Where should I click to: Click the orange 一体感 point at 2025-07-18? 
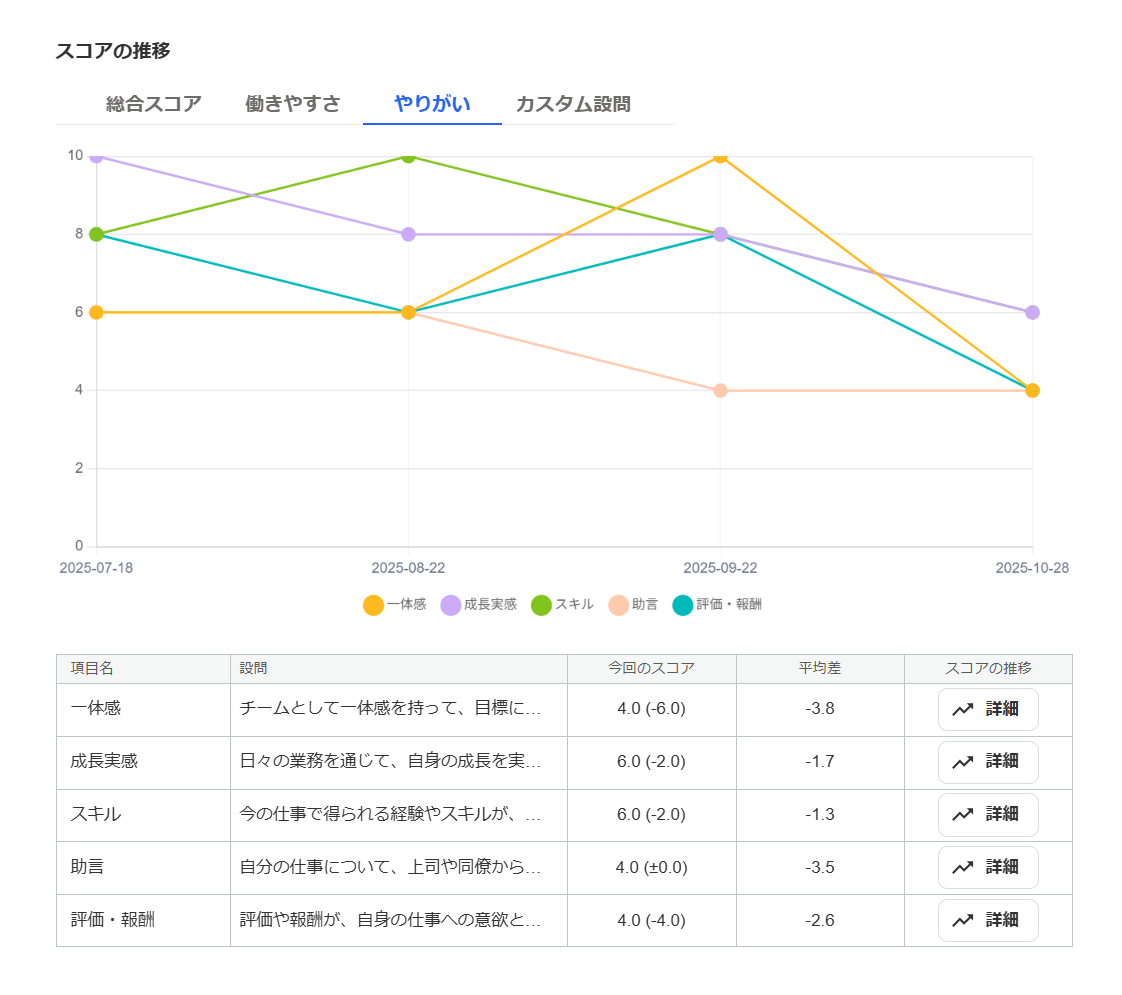(x=97, y=313)
